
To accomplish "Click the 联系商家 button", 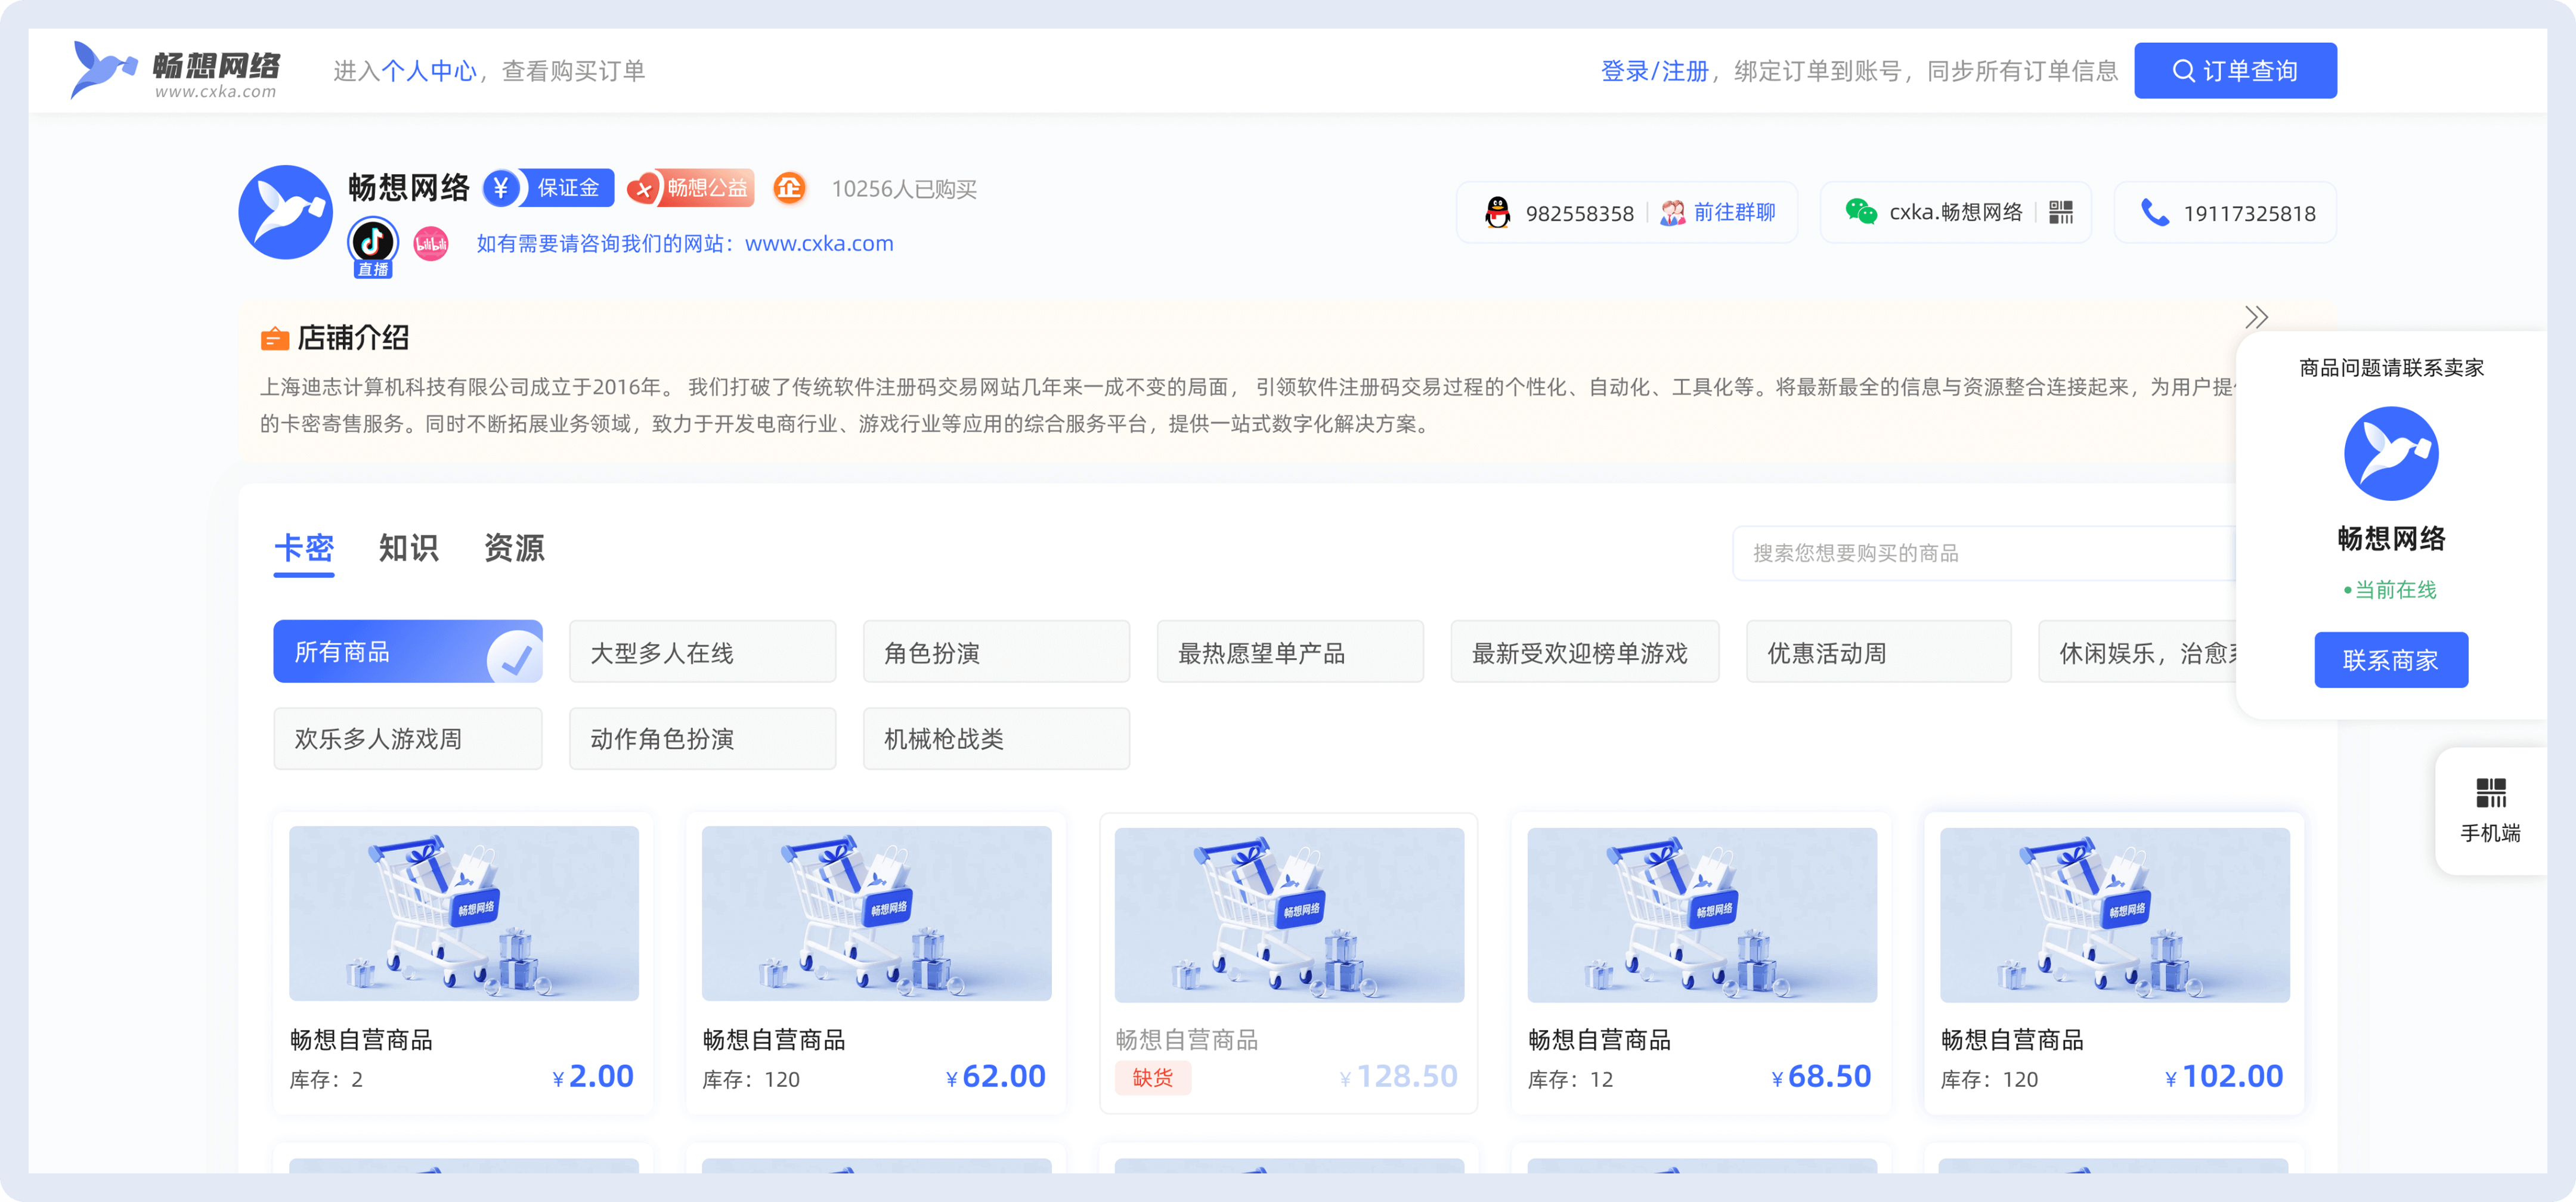I will [x=2390, y=660].
